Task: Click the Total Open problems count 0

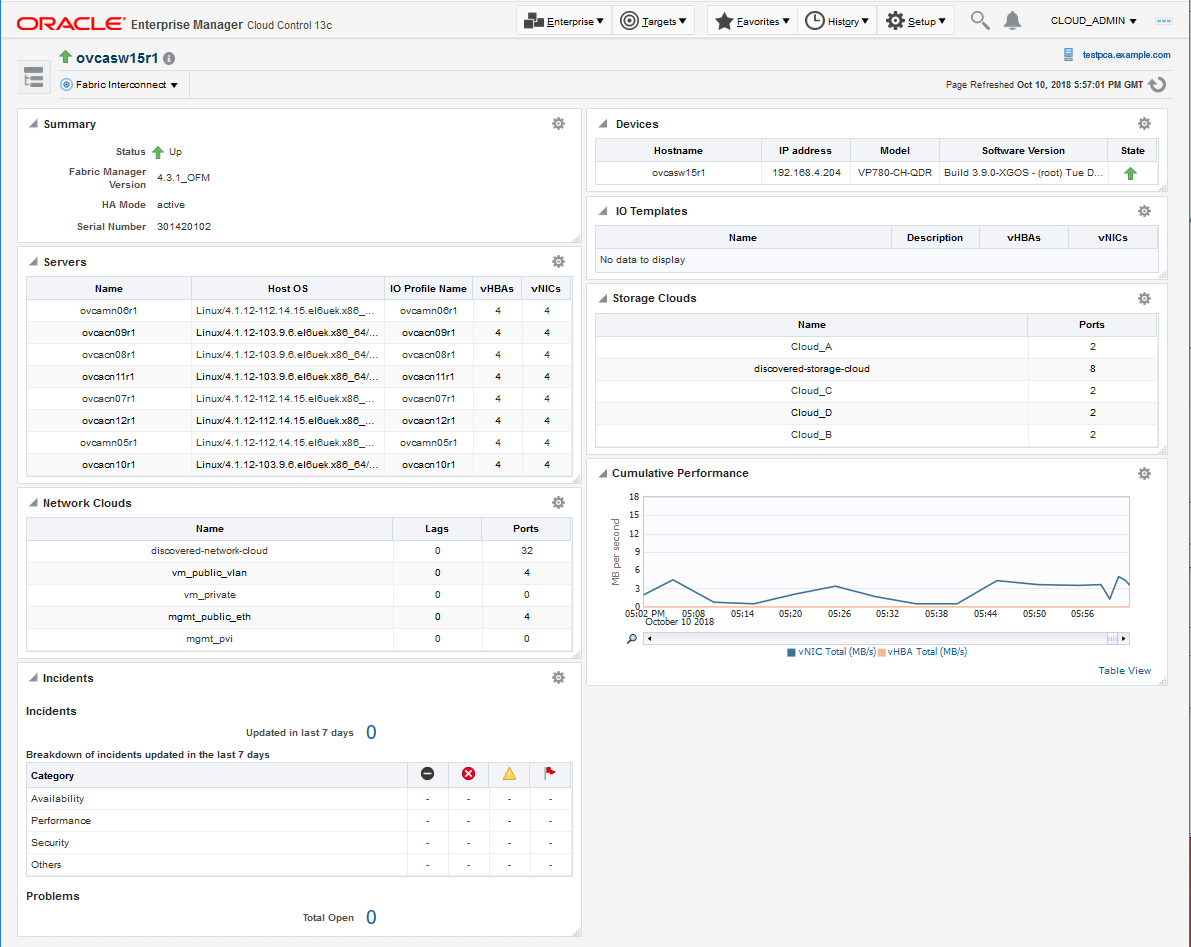Action: click(371, 917)
